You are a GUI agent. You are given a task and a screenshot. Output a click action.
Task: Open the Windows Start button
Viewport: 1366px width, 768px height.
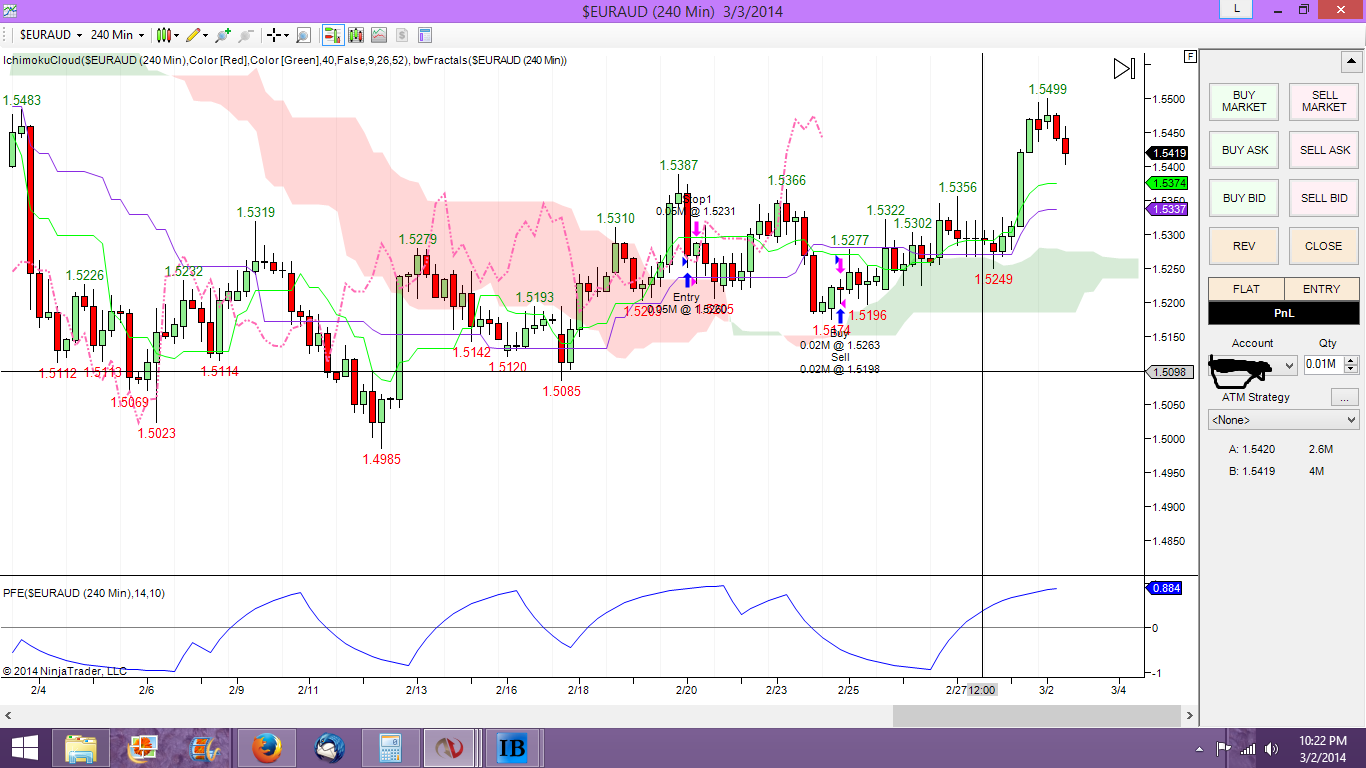coord(24,748)
